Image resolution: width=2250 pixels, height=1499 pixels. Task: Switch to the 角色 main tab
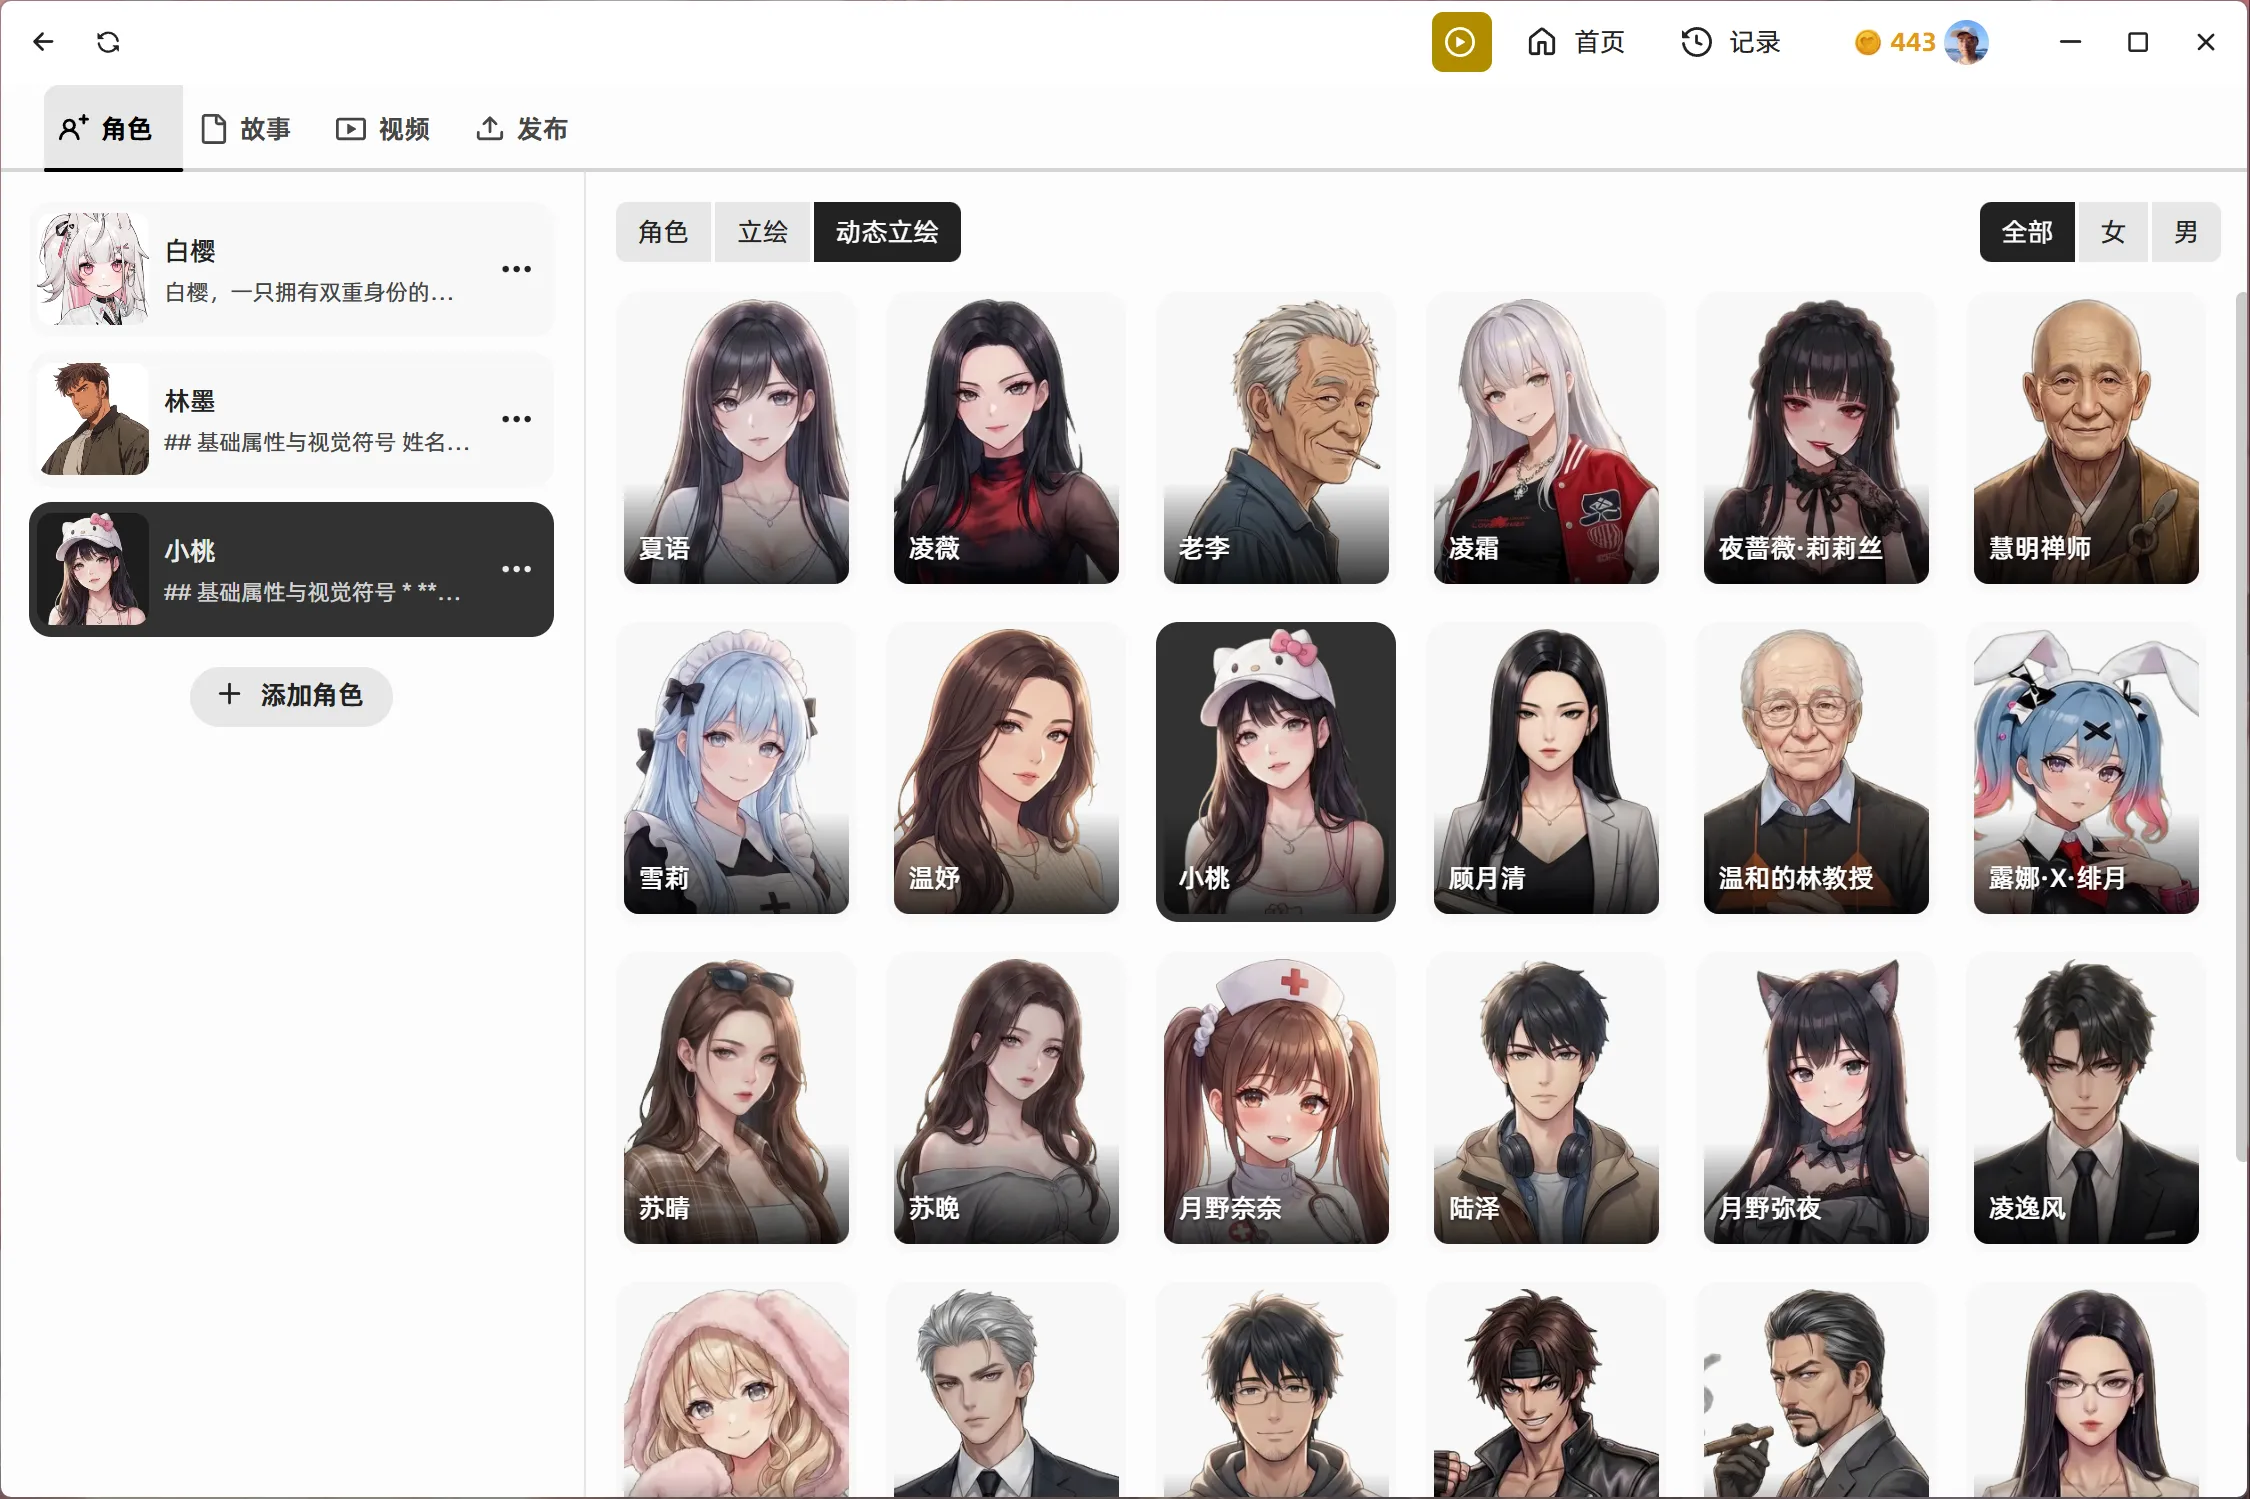click(x=113, y=128)
